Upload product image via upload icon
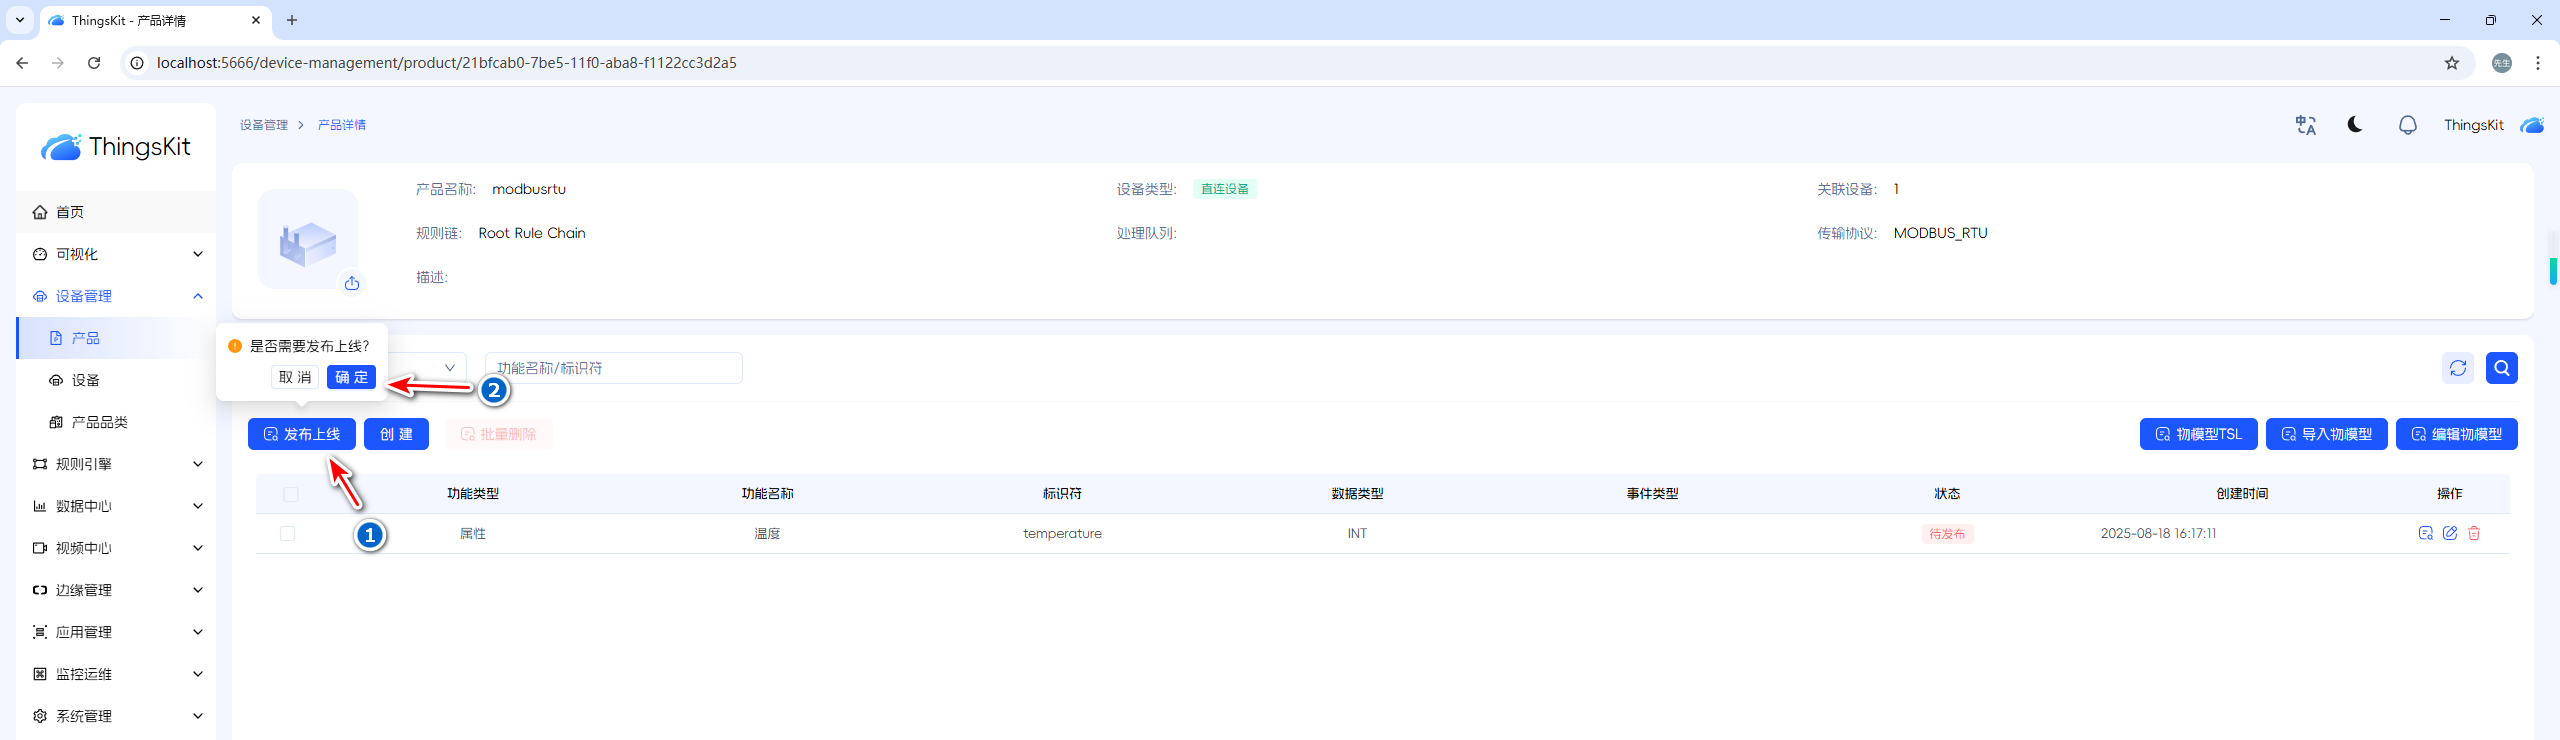The width and height of the screenshot is (2560, 740). (352, 284)
